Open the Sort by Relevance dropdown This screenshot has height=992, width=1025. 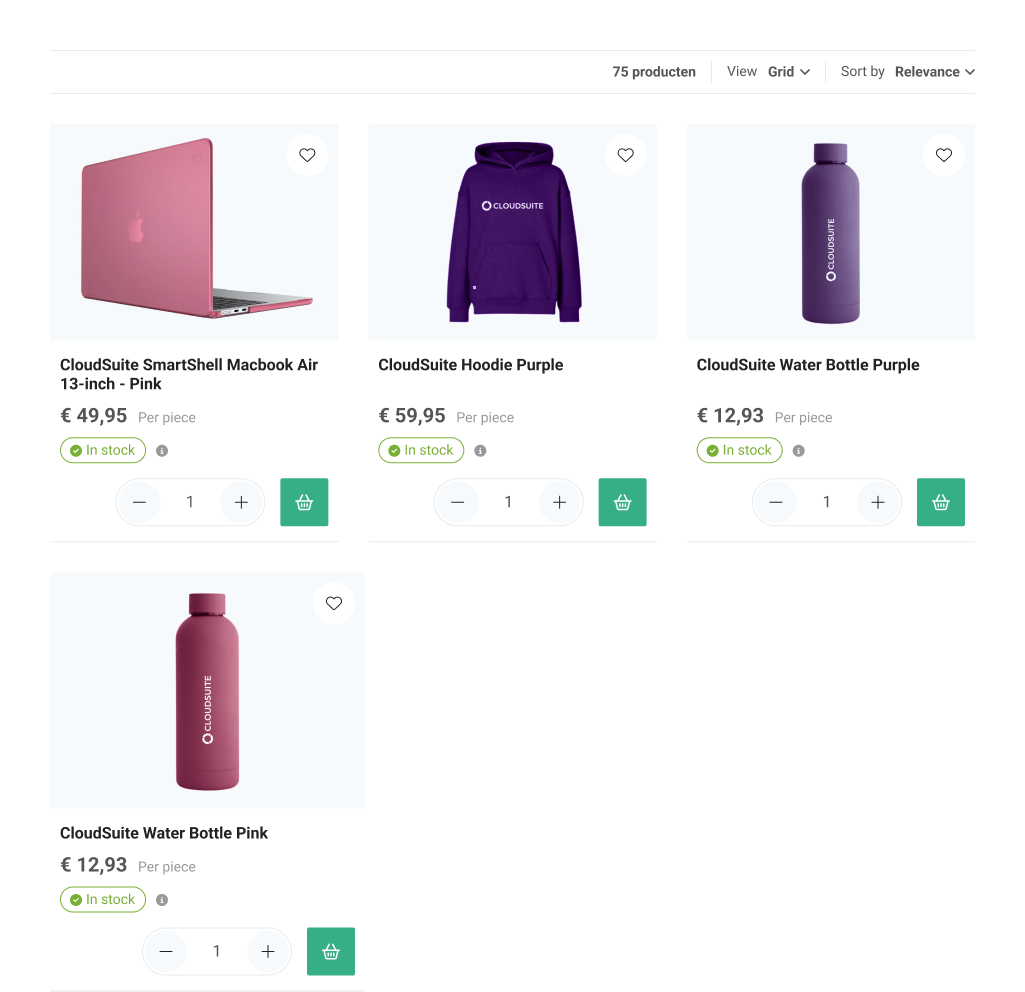pyautogui.click(x=934, y=72)
